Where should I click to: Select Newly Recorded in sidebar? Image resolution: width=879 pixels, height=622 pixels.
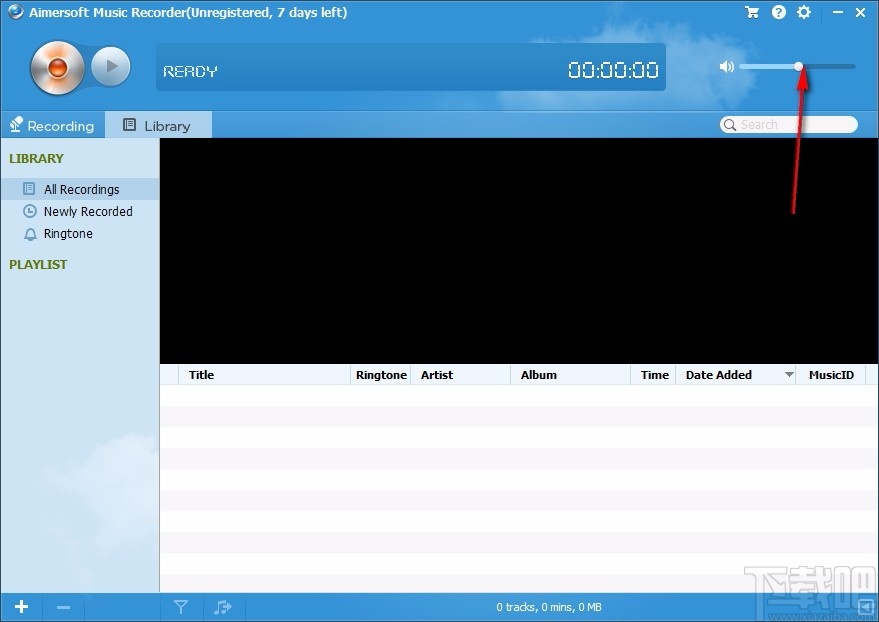[x=87, y=211]
